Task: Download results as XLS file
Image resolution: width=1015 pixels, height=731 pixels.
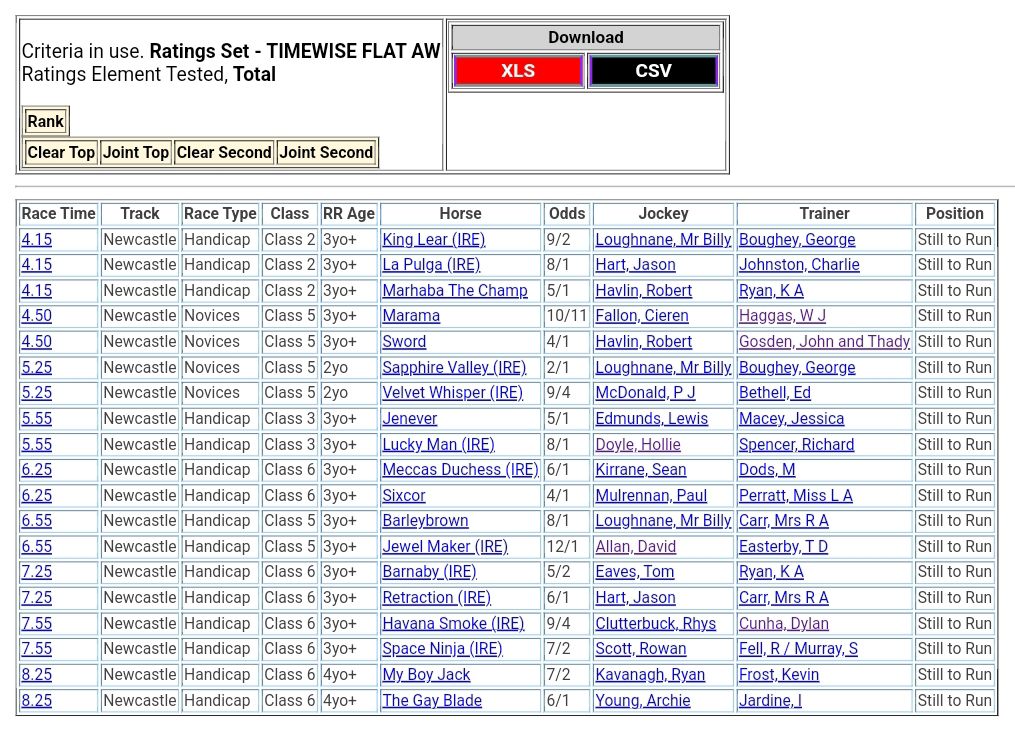Action: click(x=517, y=71)
